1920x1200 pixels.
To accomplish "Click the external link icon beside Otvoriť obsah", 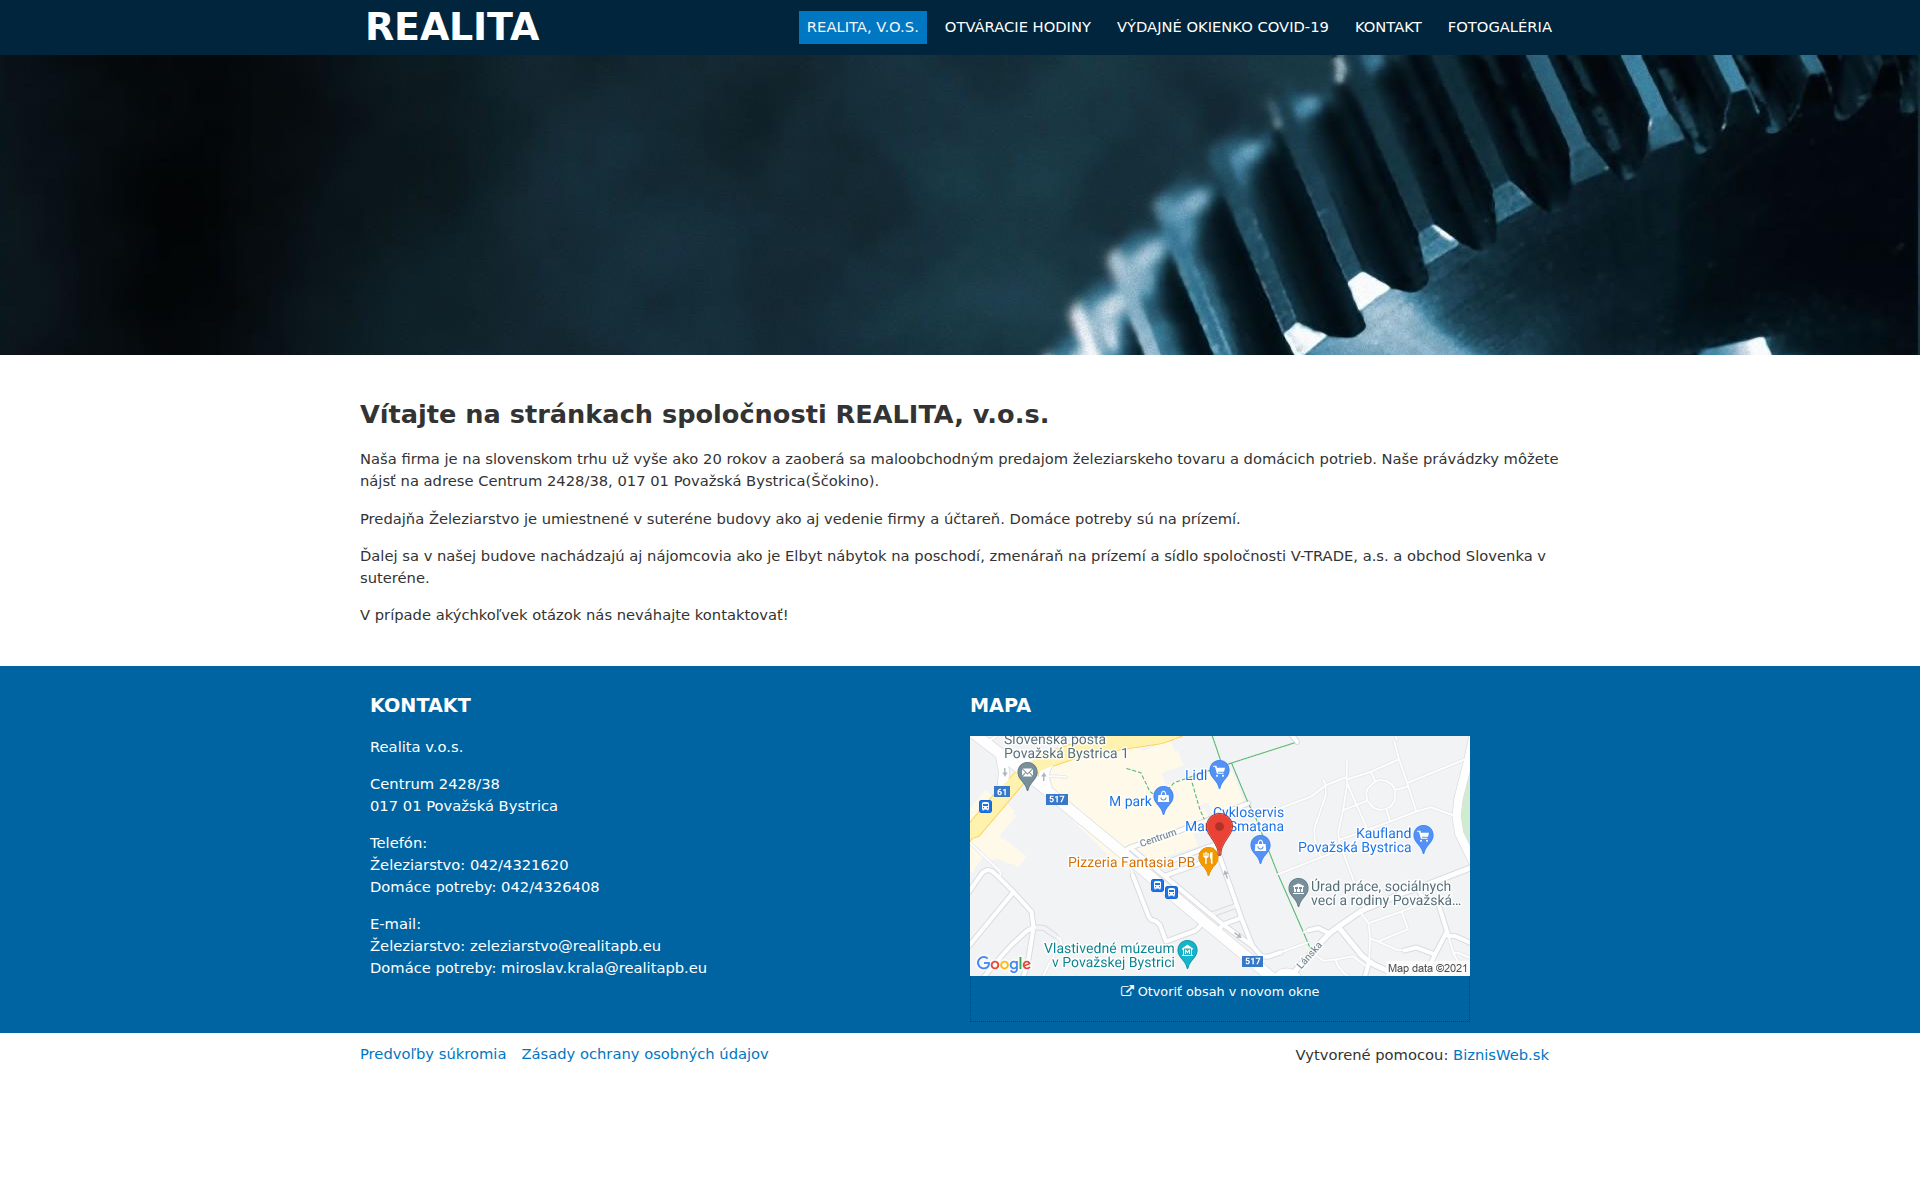I will pos(1126,991).
